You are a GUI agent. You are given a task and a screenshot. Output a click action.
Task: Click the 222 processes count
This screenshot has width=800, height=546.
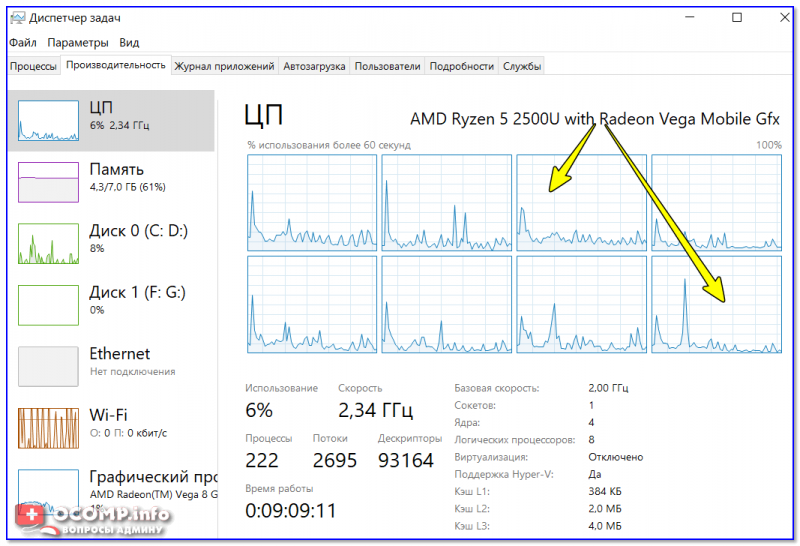pyautogui.click(x=262, y=461)
